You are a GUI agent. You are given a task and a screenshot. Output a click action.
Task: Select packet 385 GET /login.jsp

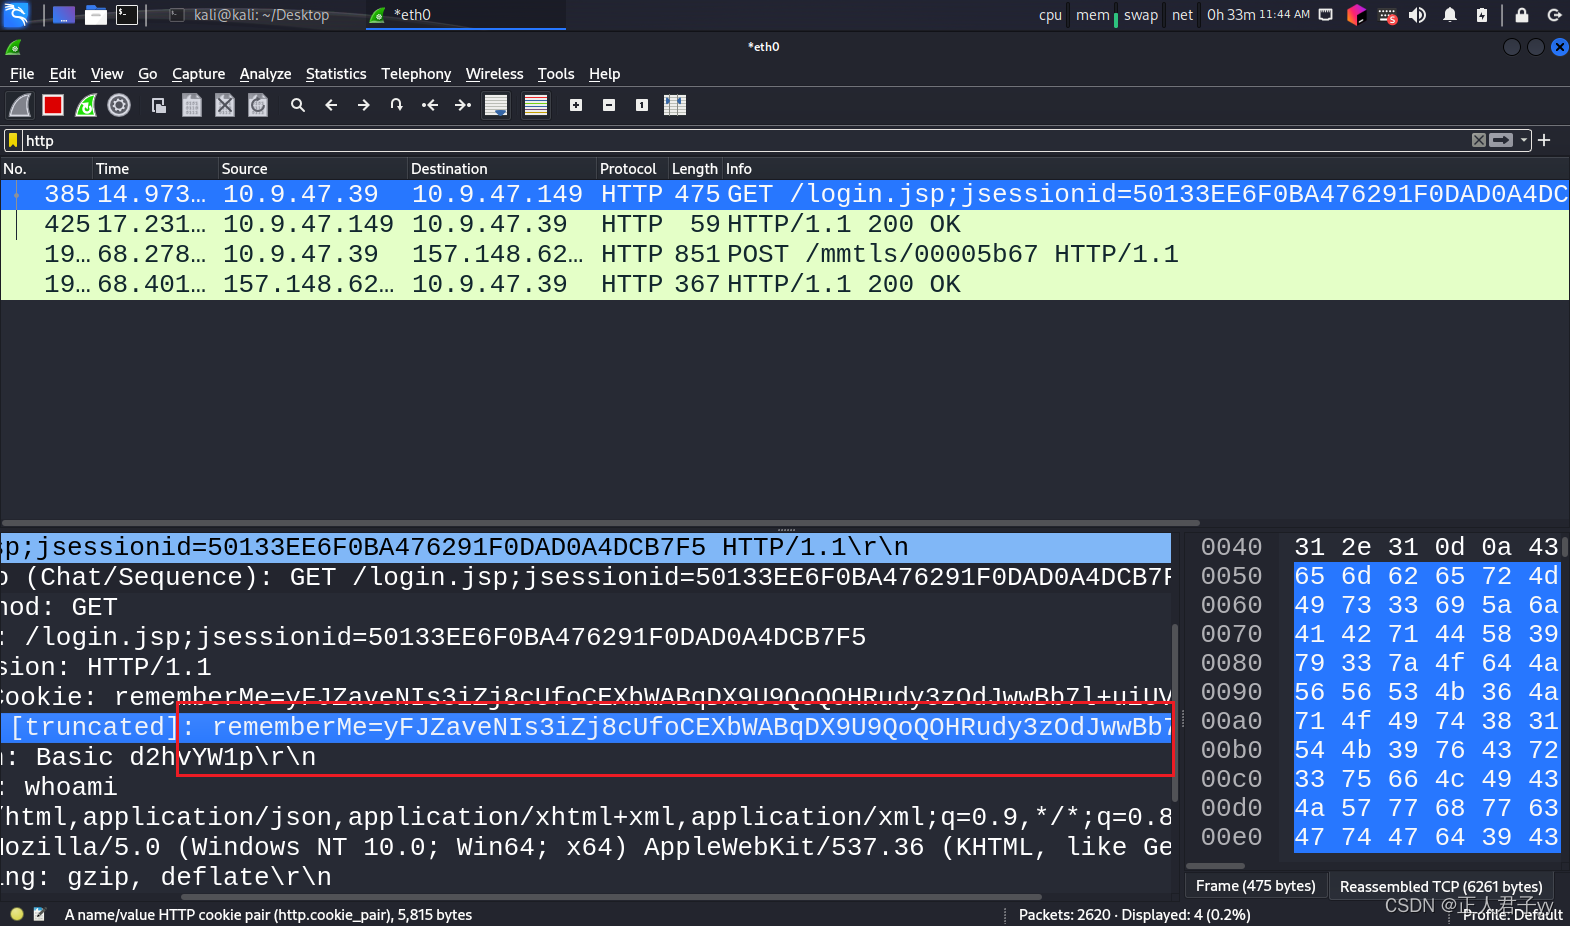click(x=785, y=194)
